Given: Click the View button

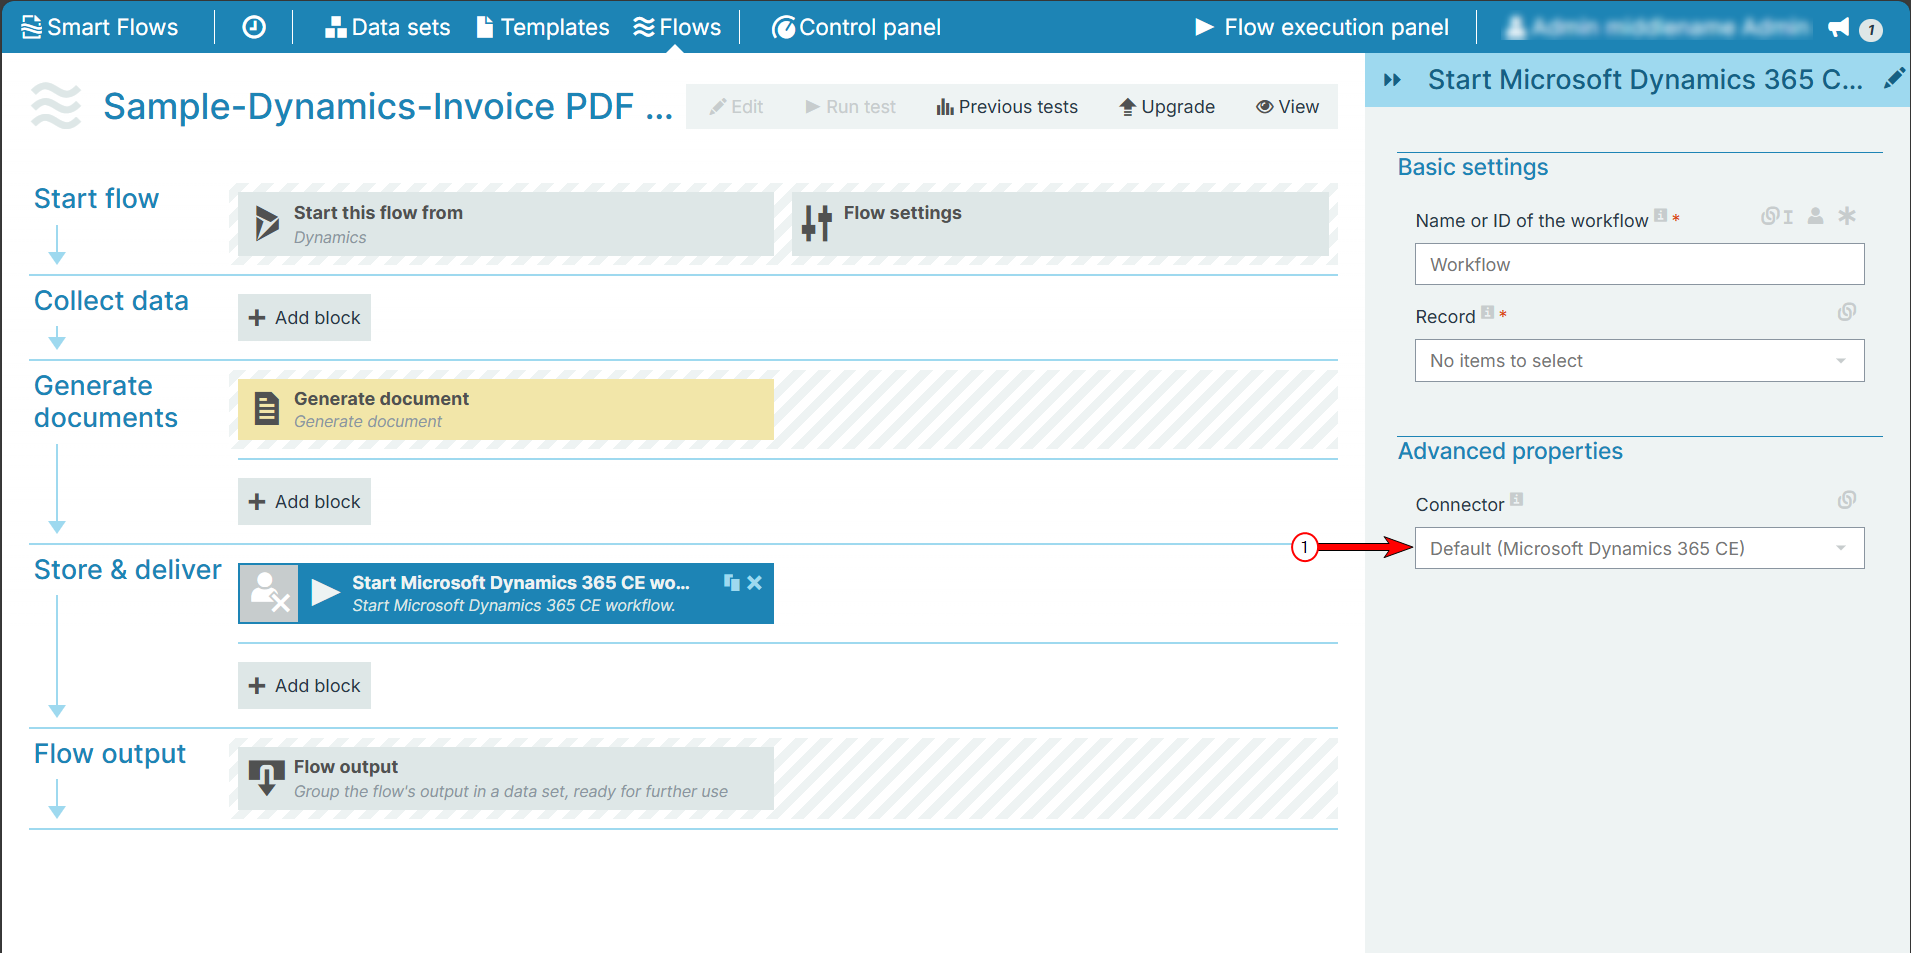Looking at the screenshot, I should (1288, 107).
